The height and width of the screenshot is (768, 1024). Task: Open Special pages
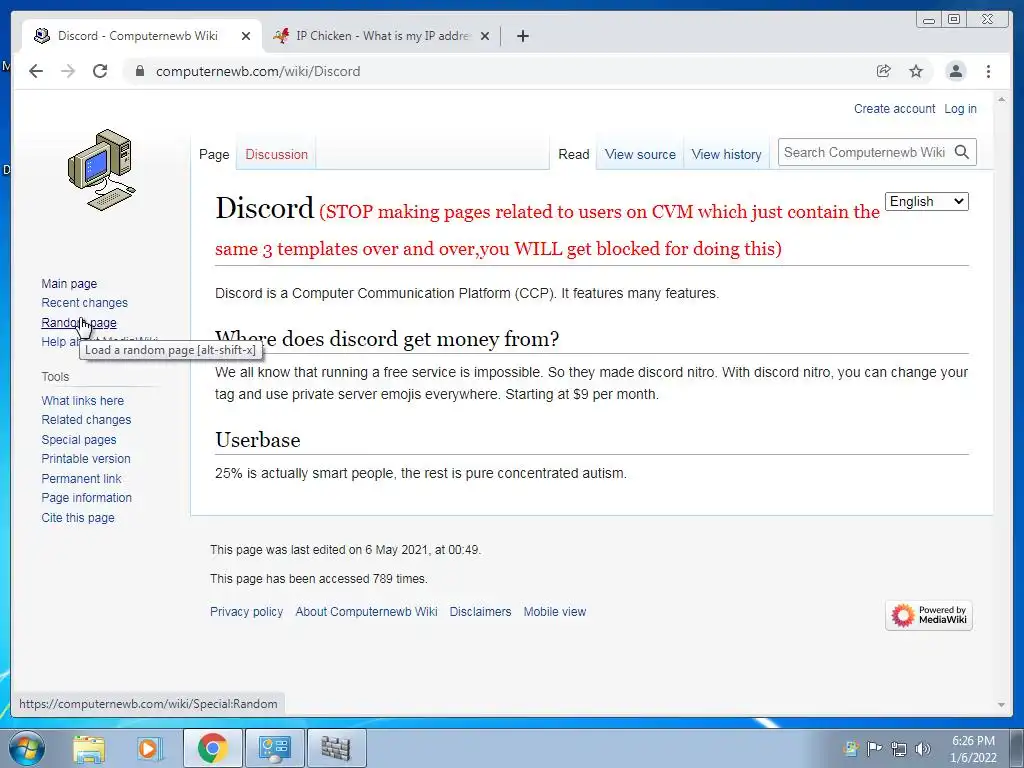78,440
